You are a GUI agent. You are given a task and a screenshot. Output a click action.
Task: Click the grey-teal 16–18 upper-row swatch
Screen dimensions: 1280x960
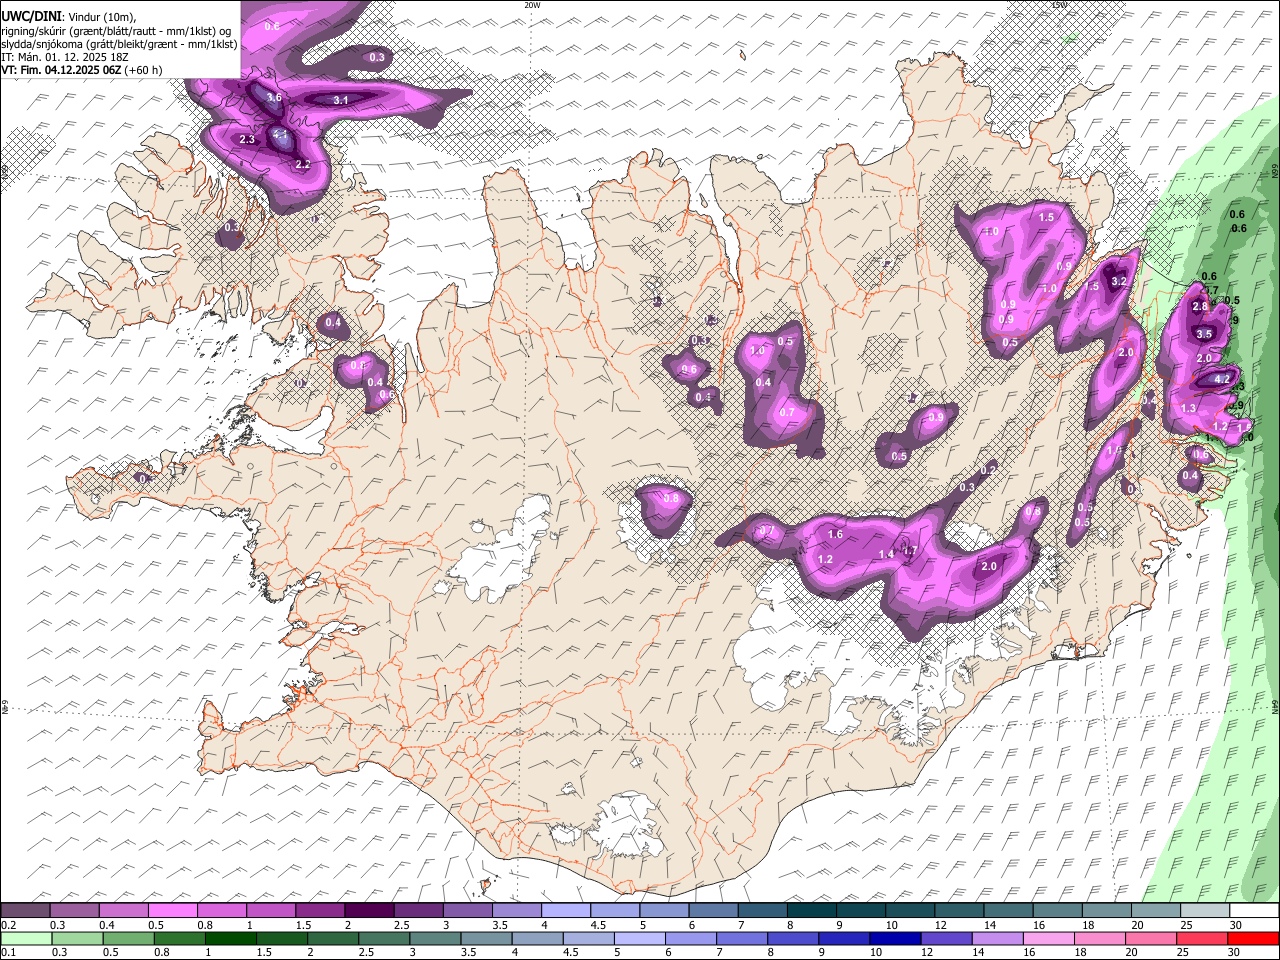[x=1056, y=910]
